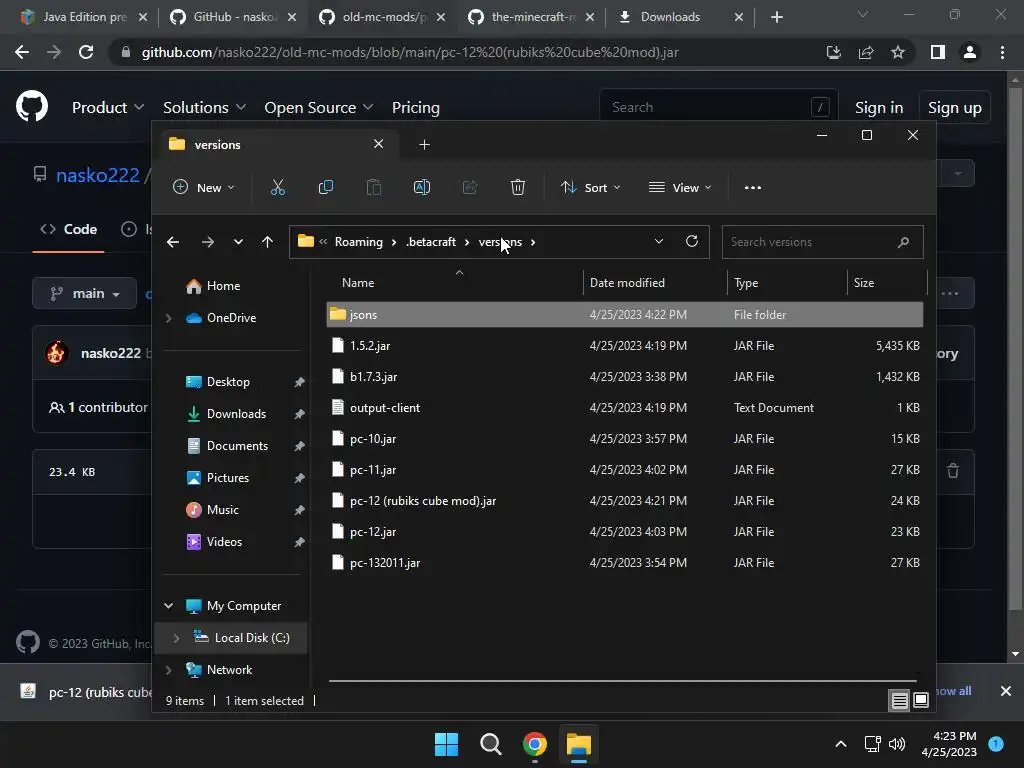Open the main branch dropdown on GitHub
The image size is (1024, 768).
click(x=85, y=293)
